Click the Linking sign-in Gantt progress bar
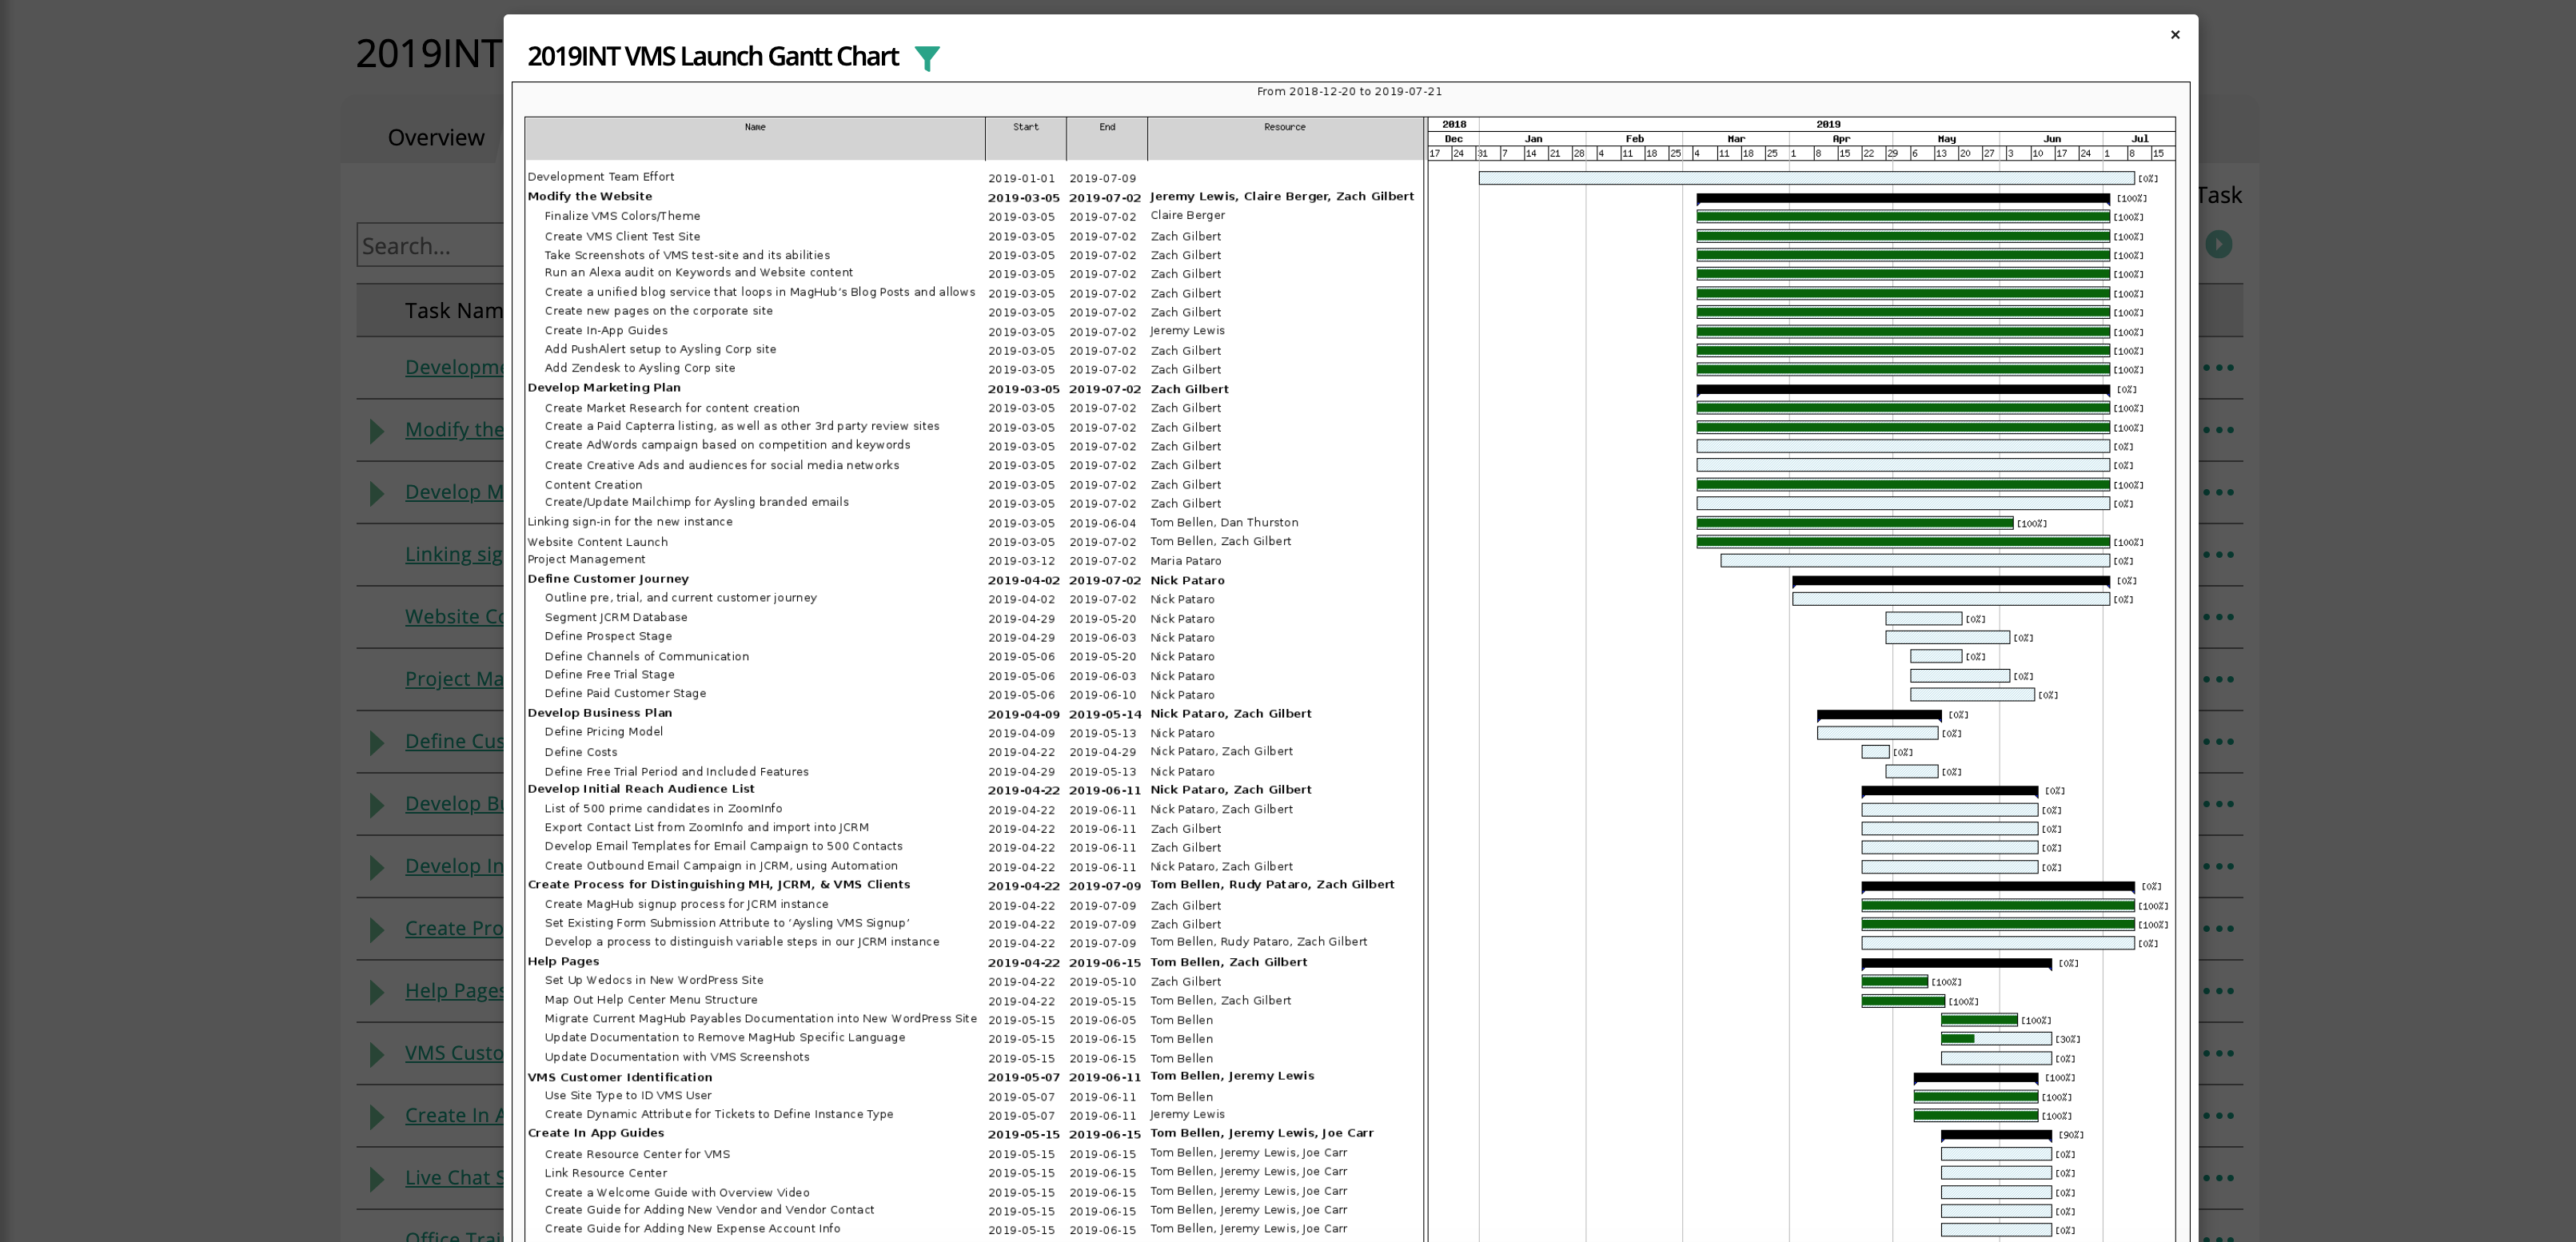The image size is (2576, 1242). tap(1854, 523)
